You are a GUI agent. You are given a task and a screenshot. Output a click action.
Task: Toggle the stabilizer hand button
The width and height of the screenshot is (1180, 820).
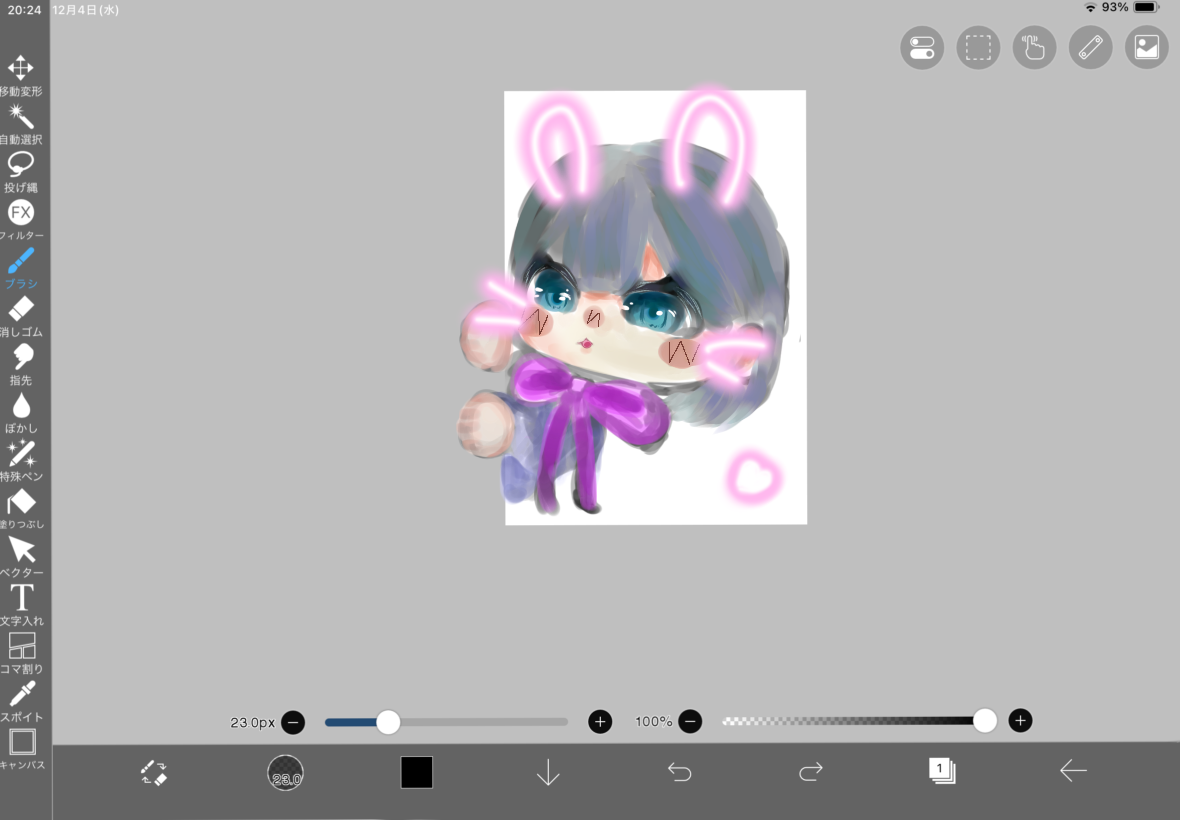point(1034,48)
